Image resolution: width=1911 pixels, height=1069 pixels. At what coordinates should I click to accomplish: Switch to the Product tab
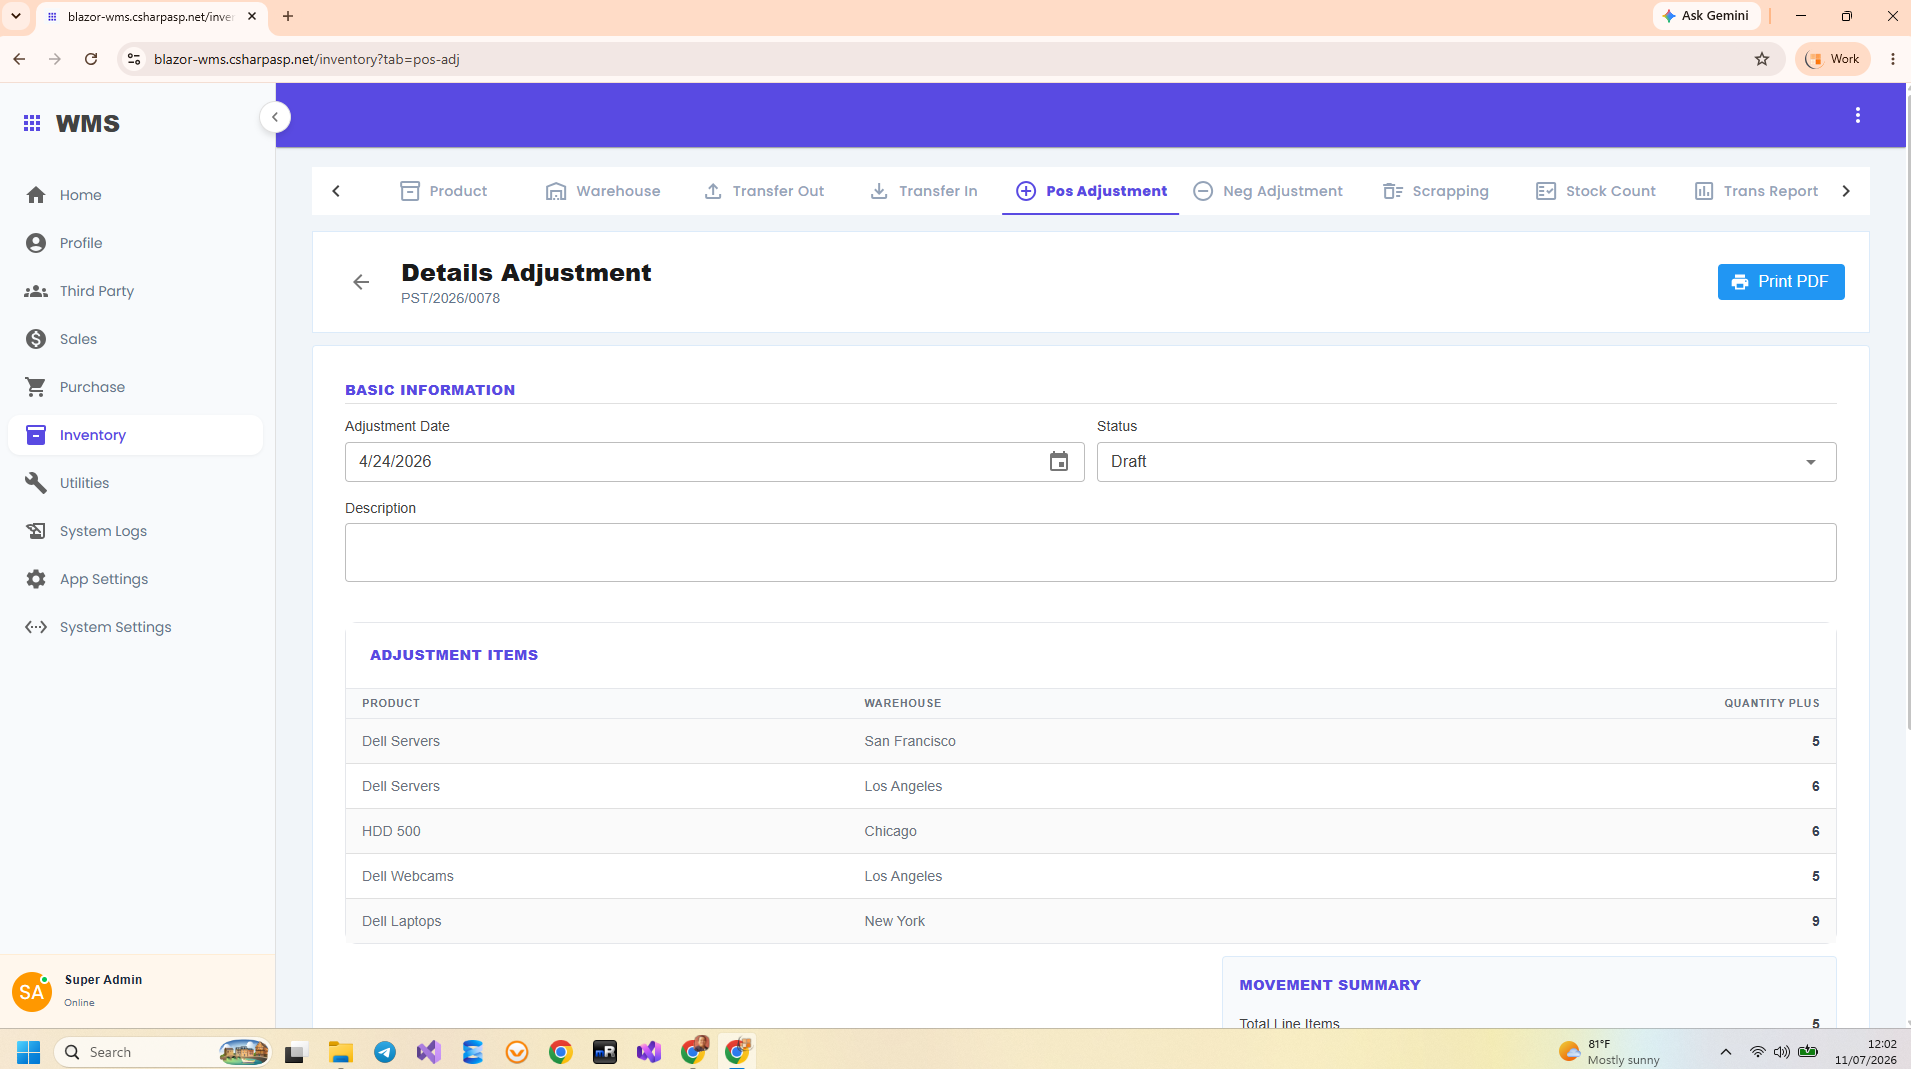pos(443,191)
